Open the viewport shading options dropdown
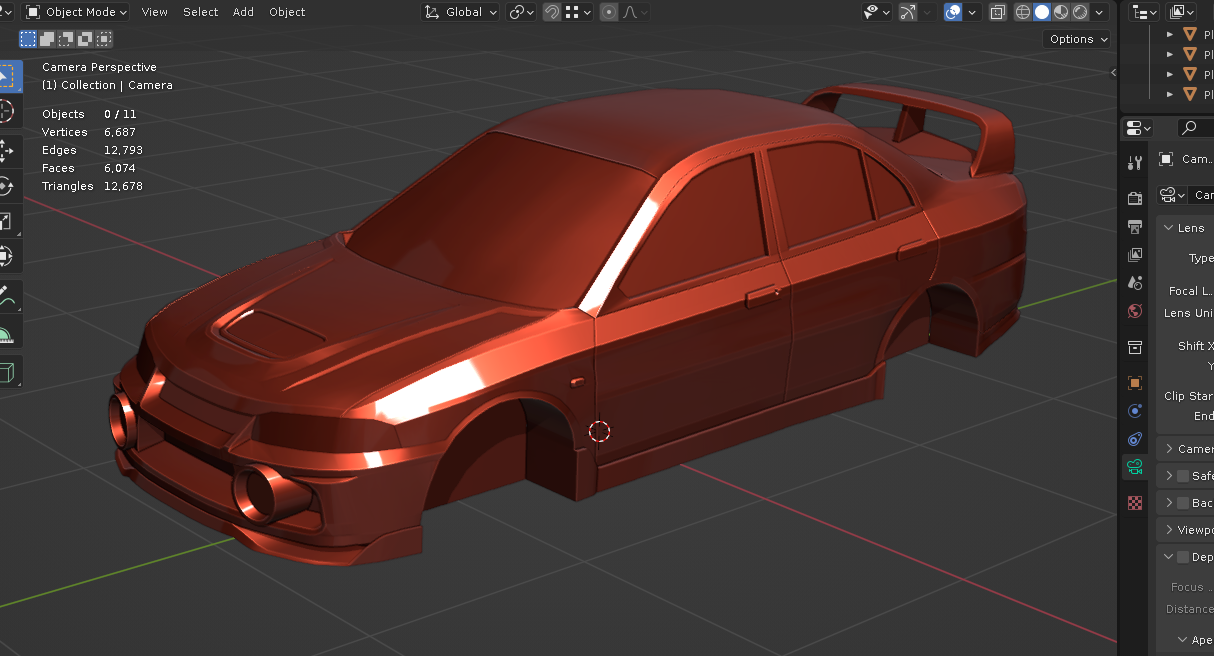The image size is (1214, 656). click(x=1100, y=12)
